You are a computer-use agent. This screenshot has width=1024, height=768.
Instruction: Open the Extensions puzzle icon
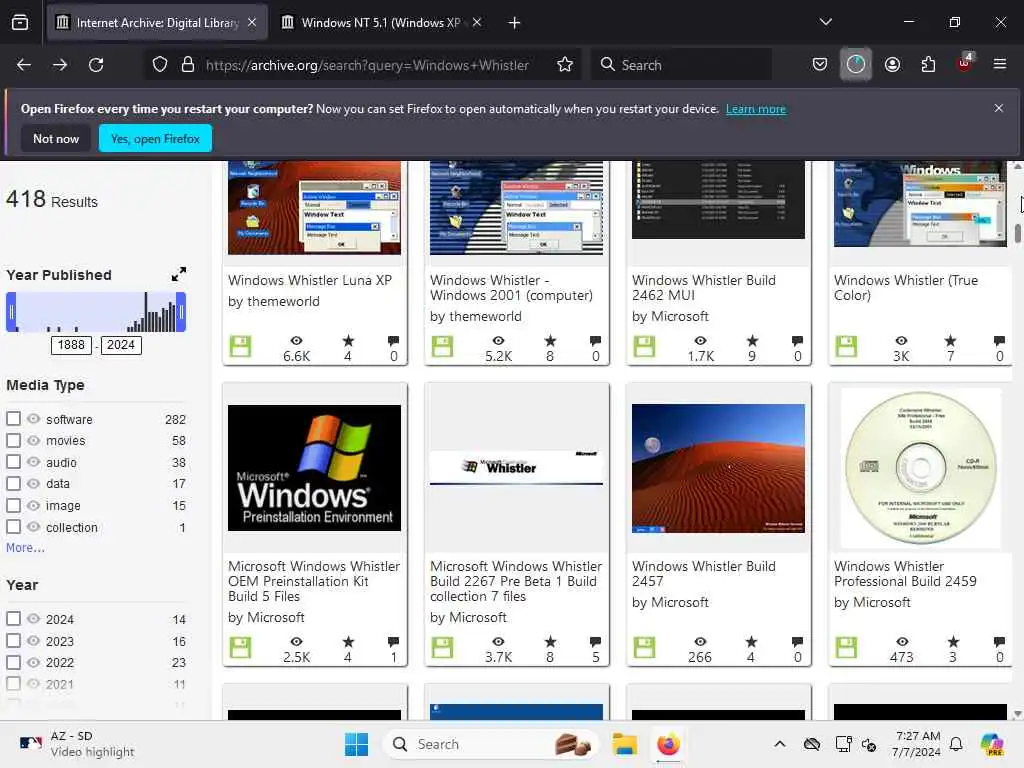coord(928,65)
